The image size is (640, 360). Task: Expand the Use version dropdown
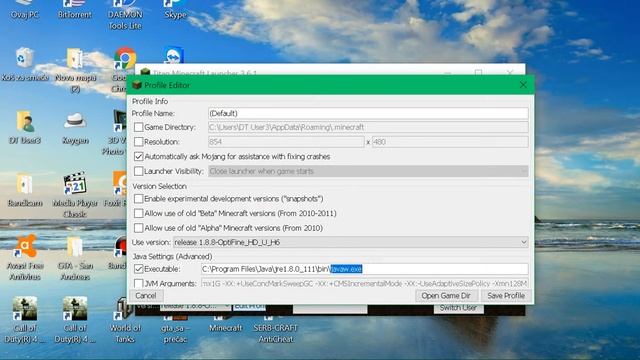351,242
